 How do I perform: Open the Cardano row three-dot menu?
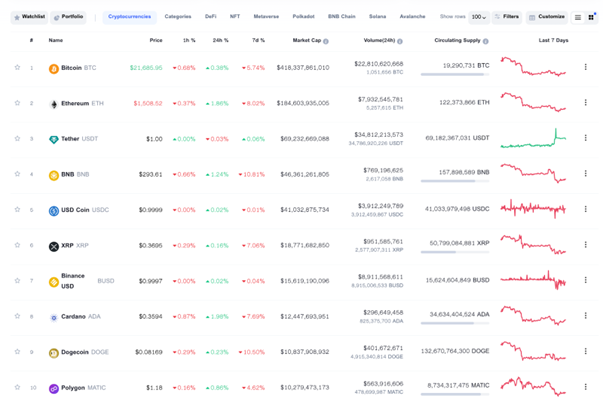tap(585, 315)
